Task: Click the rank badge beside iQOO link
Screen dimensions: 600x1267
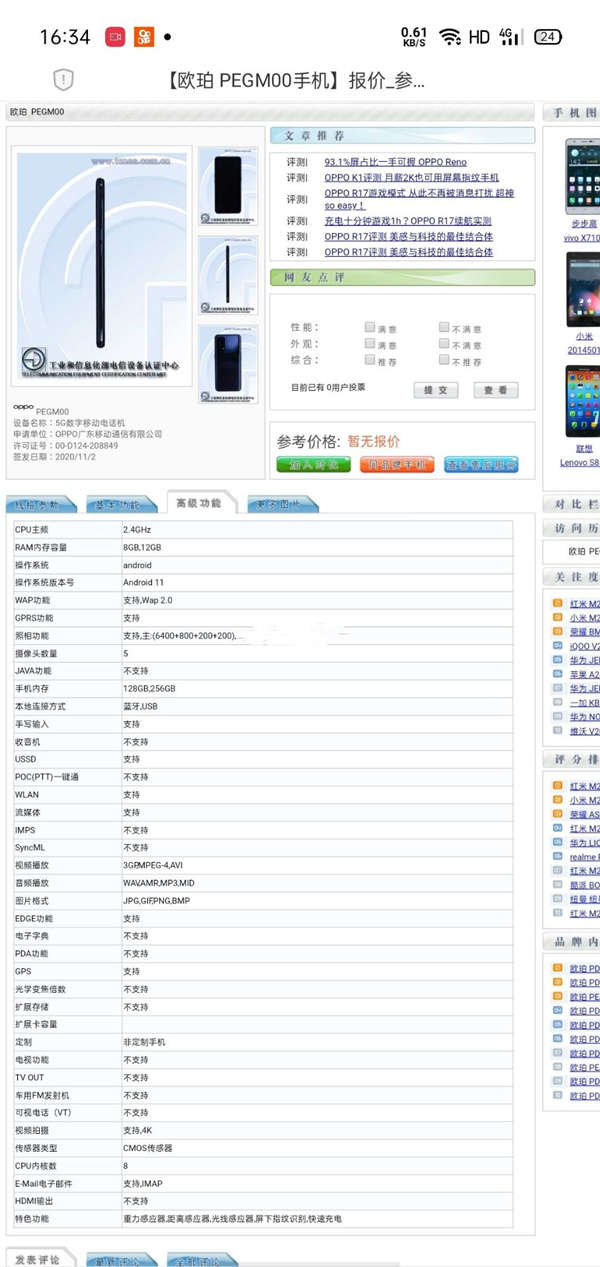Action: pos(558,646)
